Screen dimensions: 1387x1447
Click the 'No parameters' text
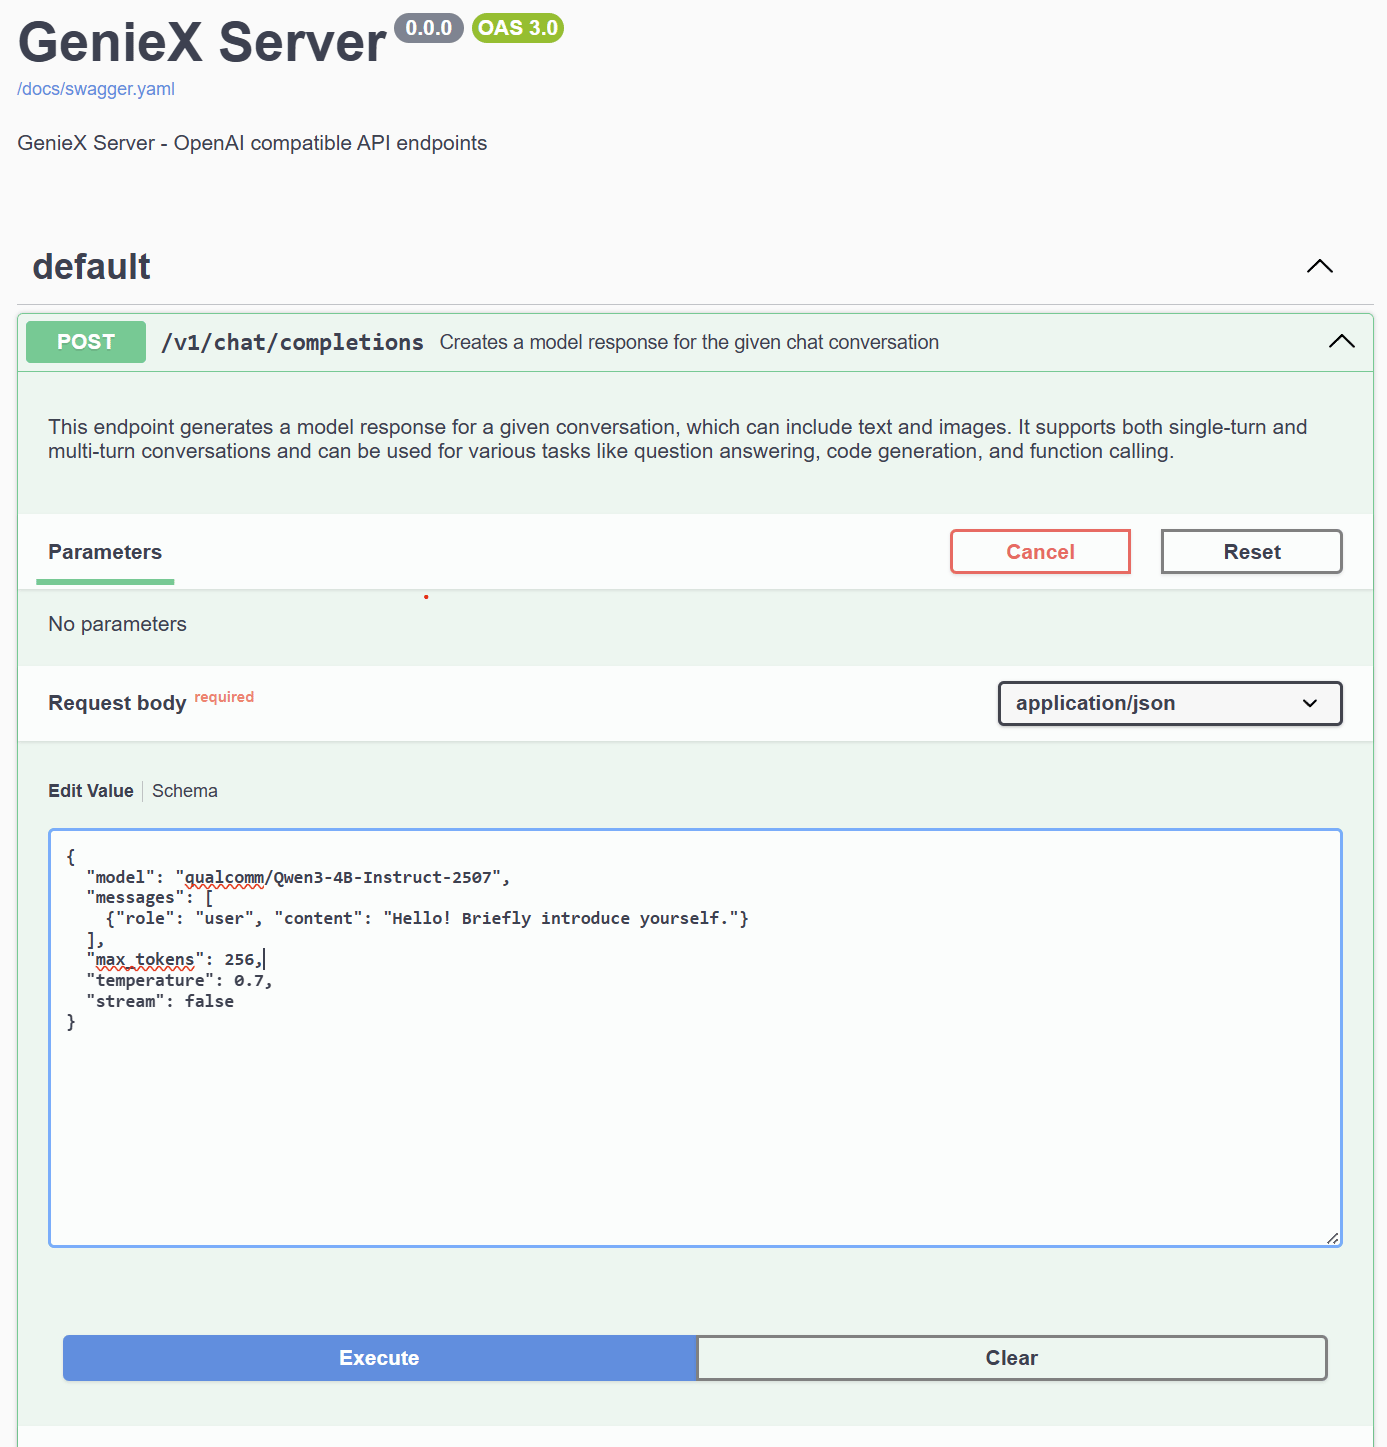(x=118, y=624)
